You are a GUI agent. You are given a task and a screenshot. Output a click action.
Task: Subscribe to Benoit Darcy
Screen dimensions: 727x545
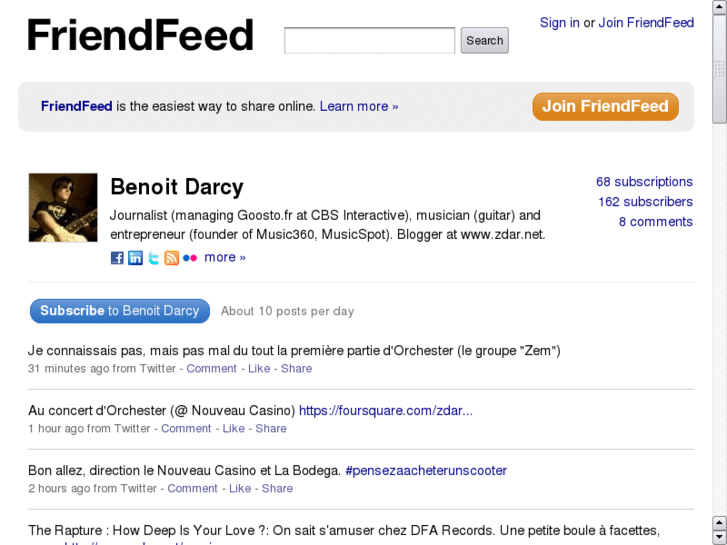pyautogui.click(x=120, y=311)
